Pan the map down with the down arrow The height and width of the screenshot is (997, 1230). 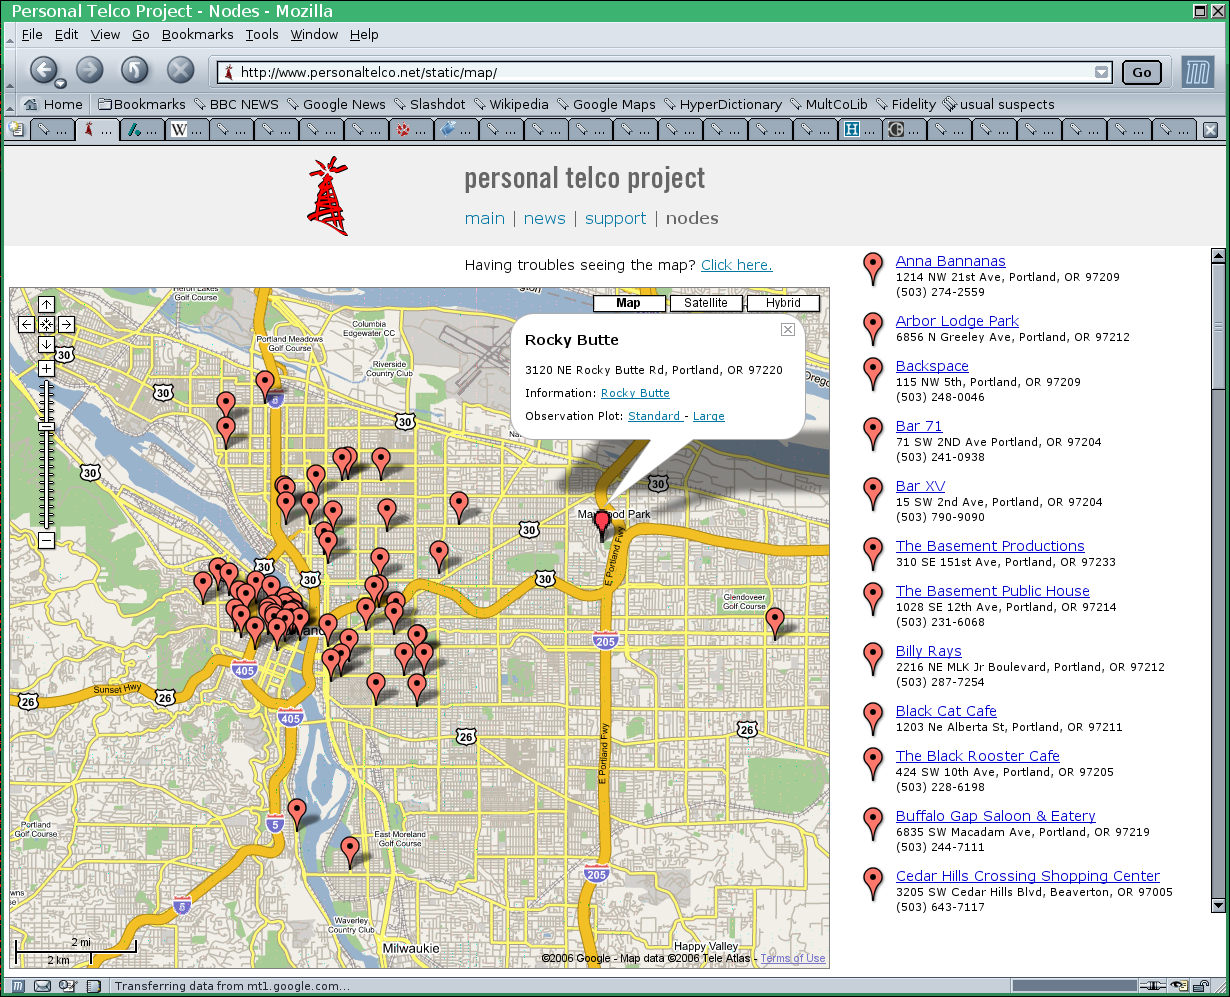coord(46,344)
